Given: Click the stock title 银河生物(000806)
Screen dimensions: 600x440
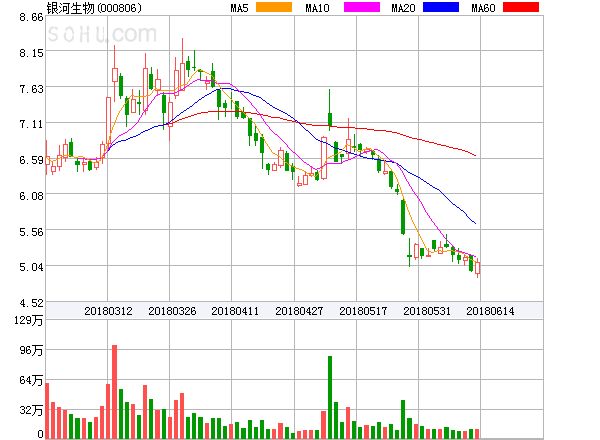Looking at the screenshot, I should click(94, 8).
